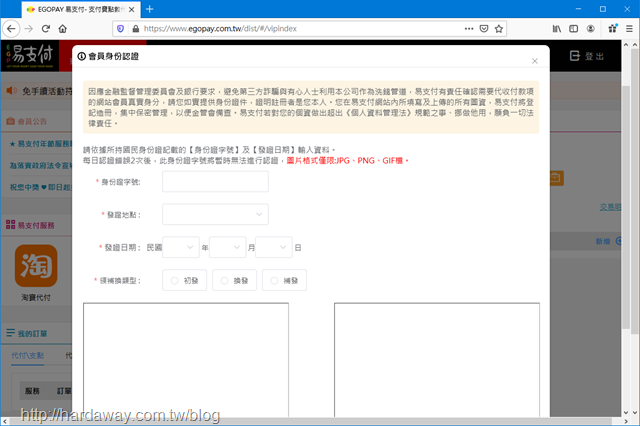Open the page actions three-dot menu
This screenshot has width=640, height=426.
469,29
